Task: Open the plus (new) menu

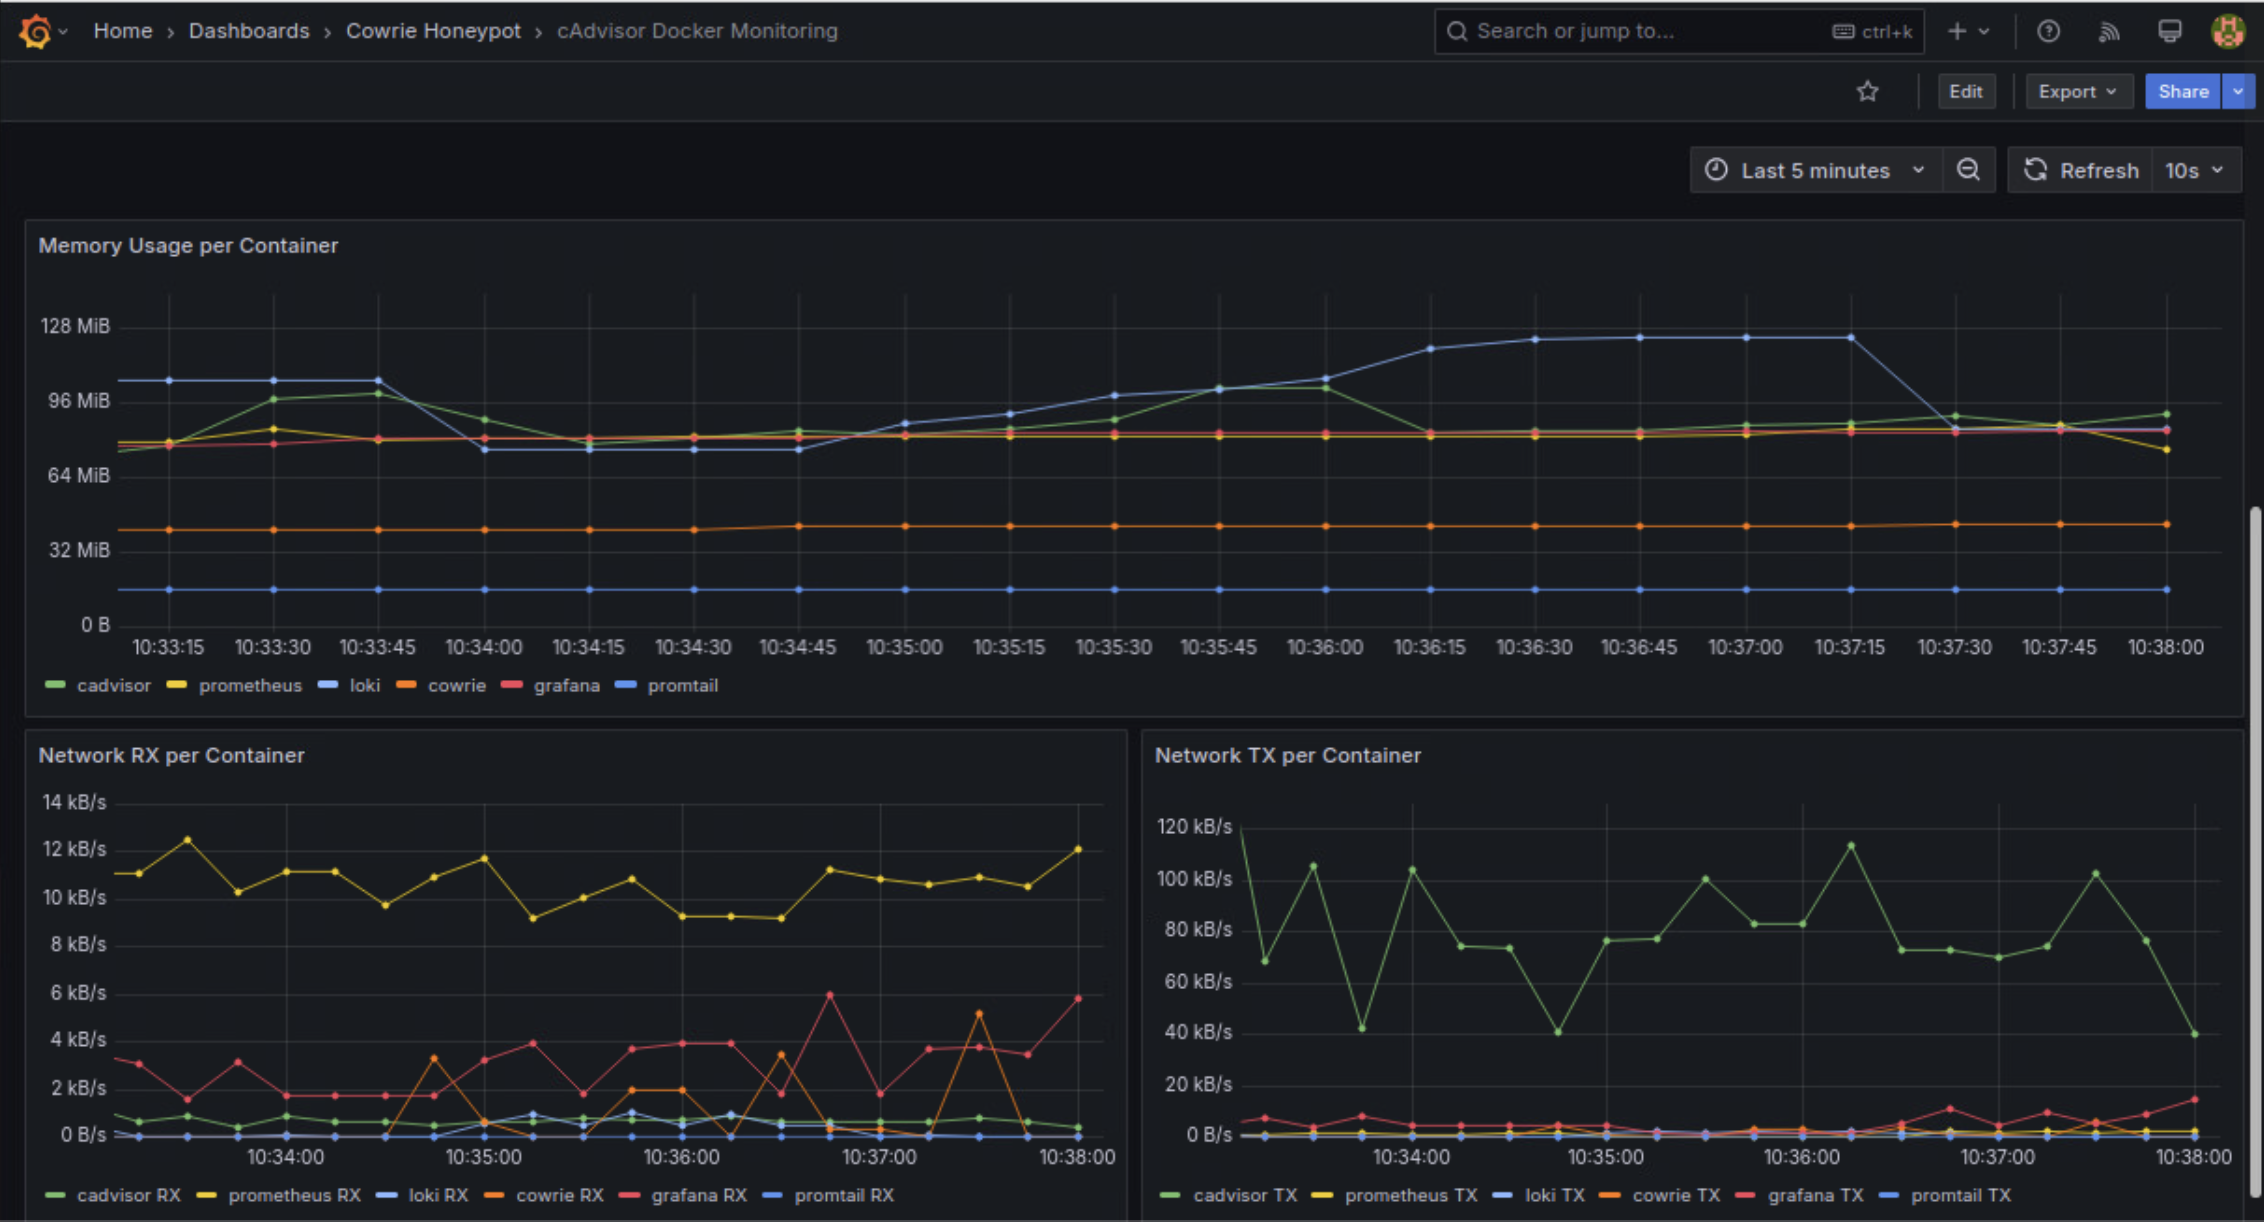Action: 1968,31
